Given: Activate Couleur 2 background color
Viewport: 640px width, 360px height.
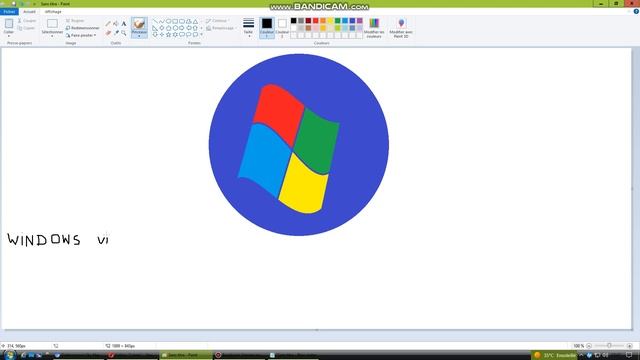Looking at the screenshot, I should click(x=282, y=28).
